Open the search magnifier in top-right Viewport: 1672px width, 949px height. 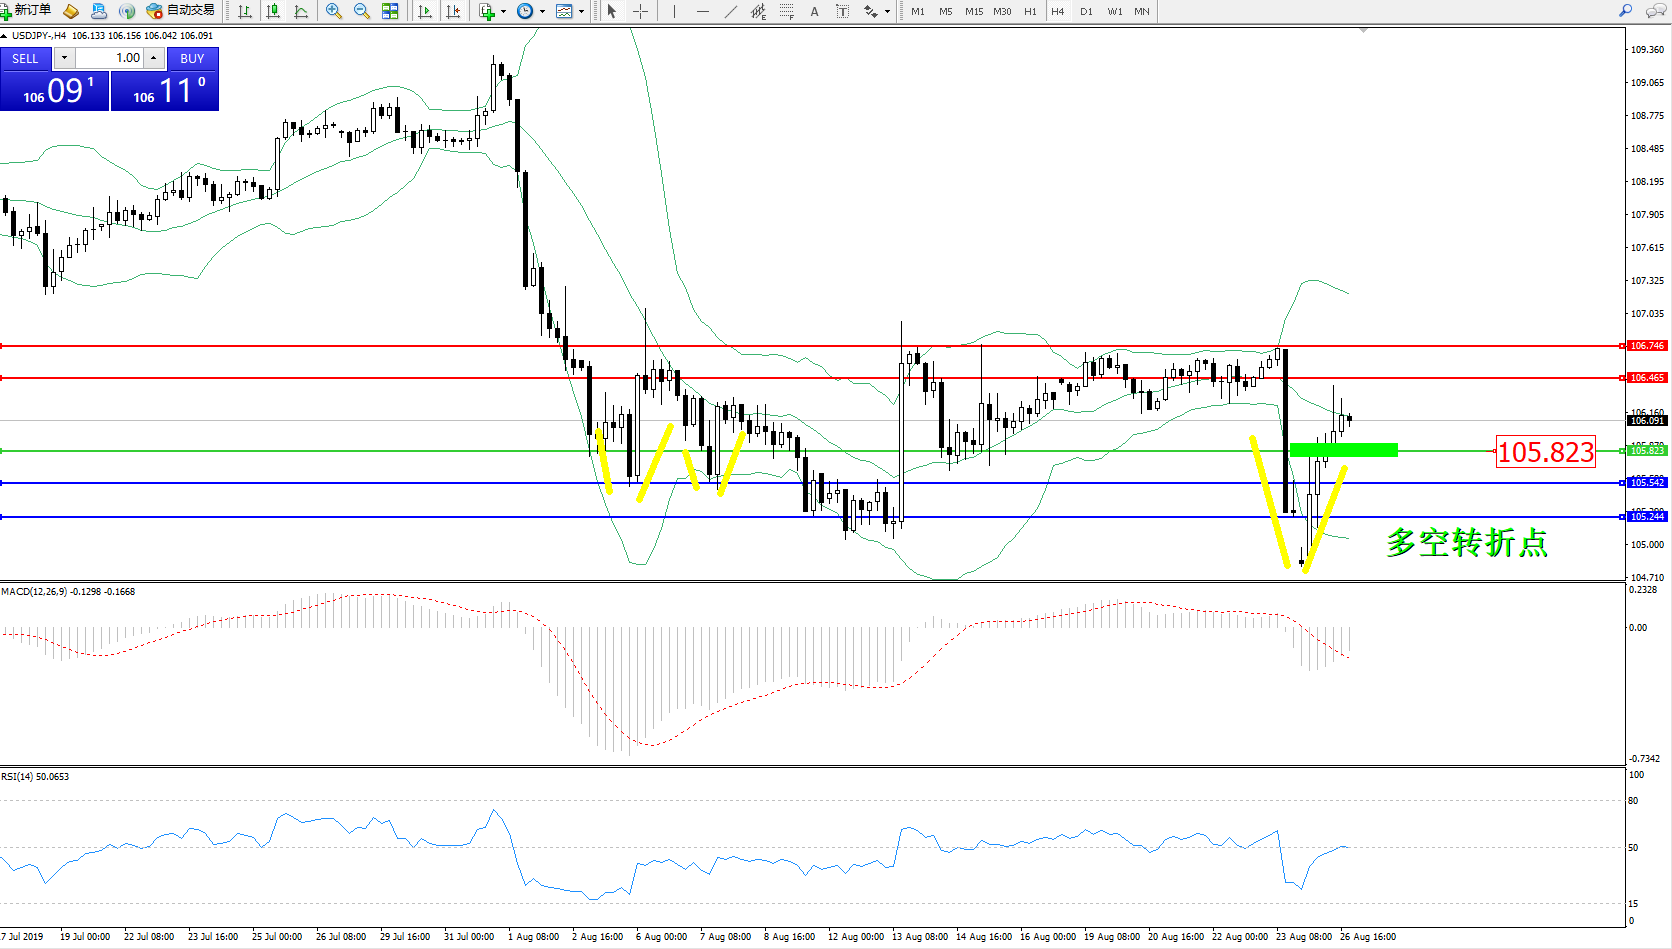[x=1625, y=11]
